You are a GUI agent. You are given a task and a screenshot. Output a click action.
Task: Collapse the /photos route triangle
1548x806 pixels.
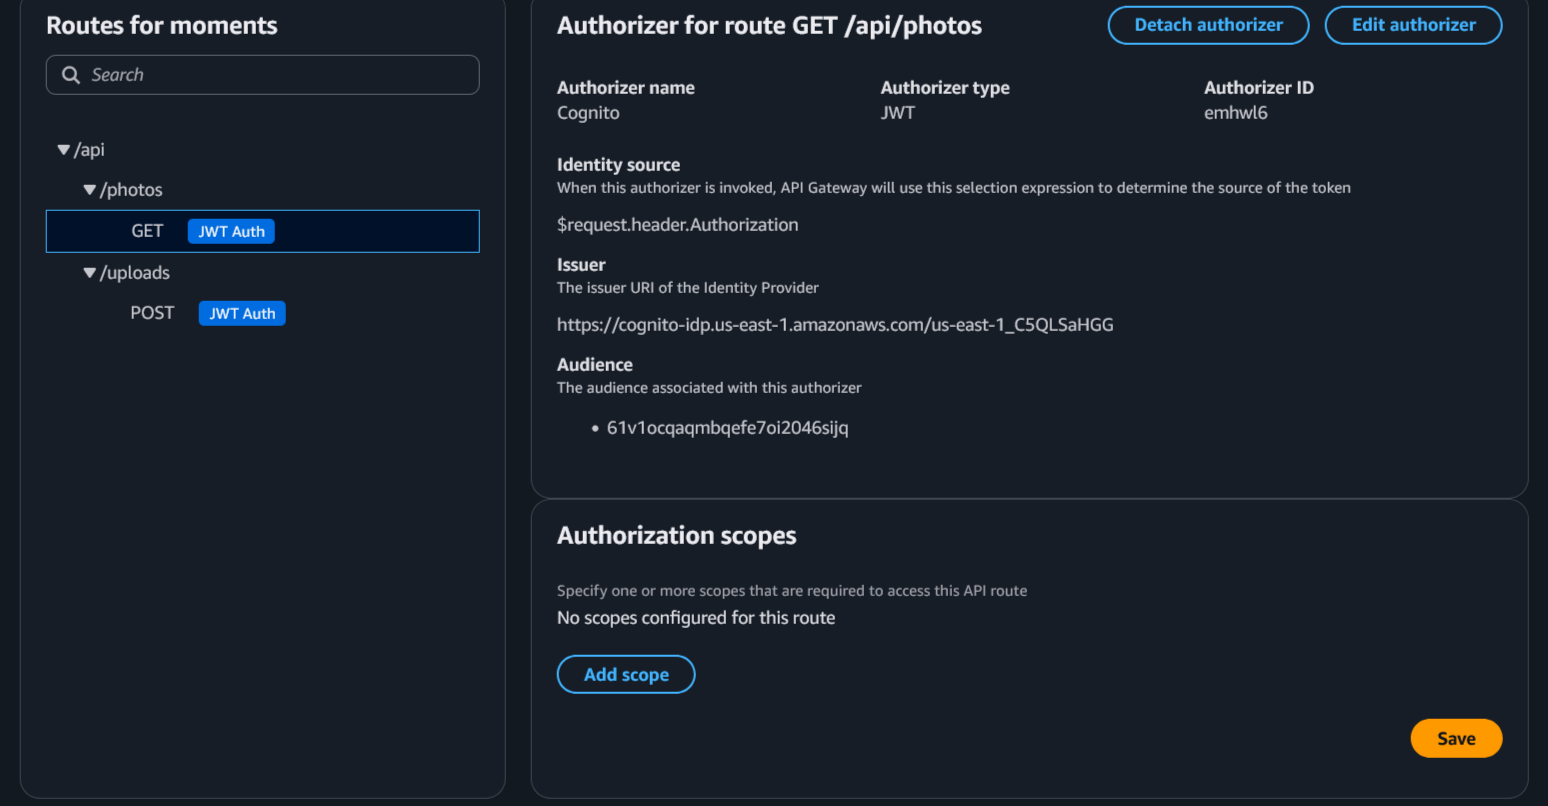(90, 190)
